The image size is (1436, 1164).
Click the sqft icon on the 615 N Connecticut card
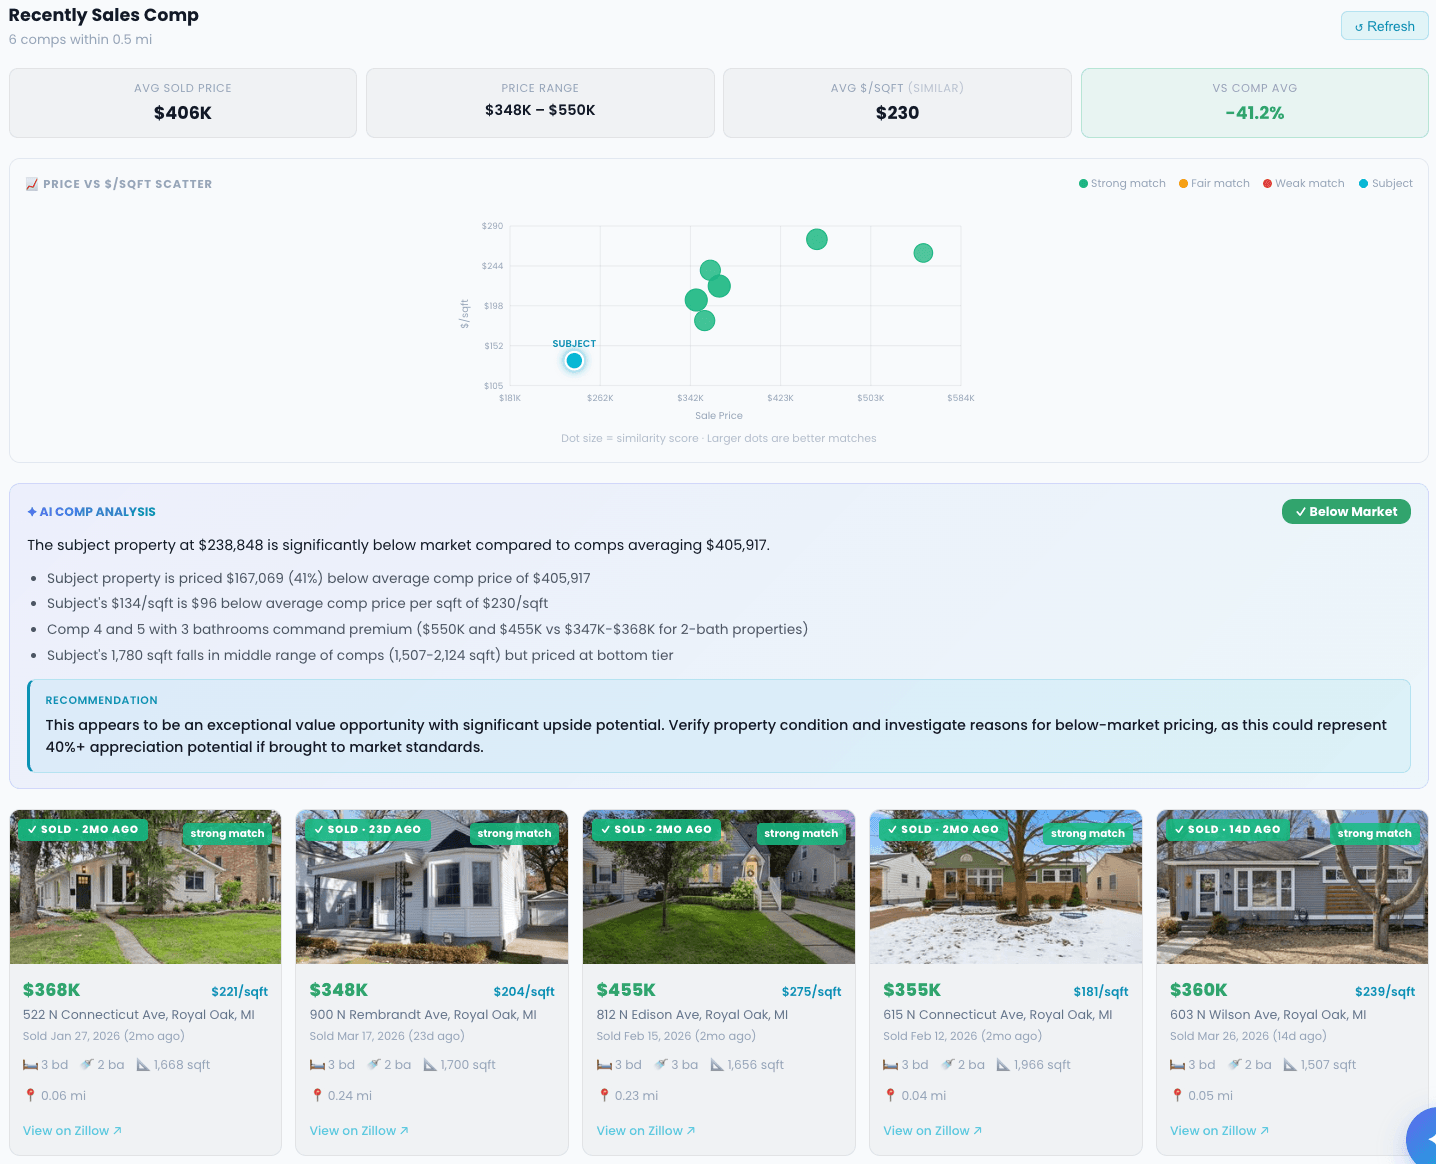point(1004,1064)
